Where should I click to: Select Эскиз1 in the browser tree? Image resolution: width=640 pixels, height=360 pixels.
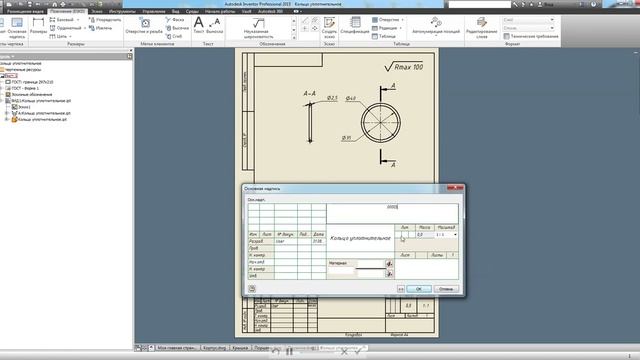21,107
